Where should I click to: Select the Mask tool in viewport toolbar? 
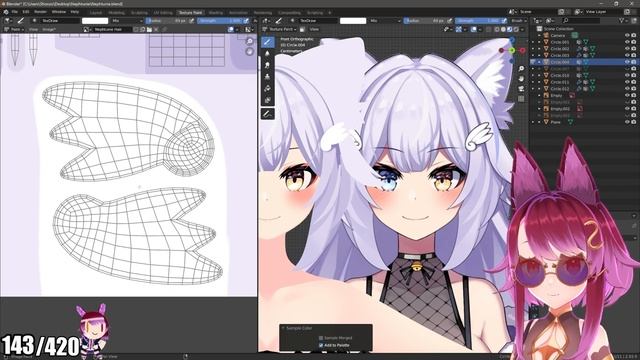[267, 100]
